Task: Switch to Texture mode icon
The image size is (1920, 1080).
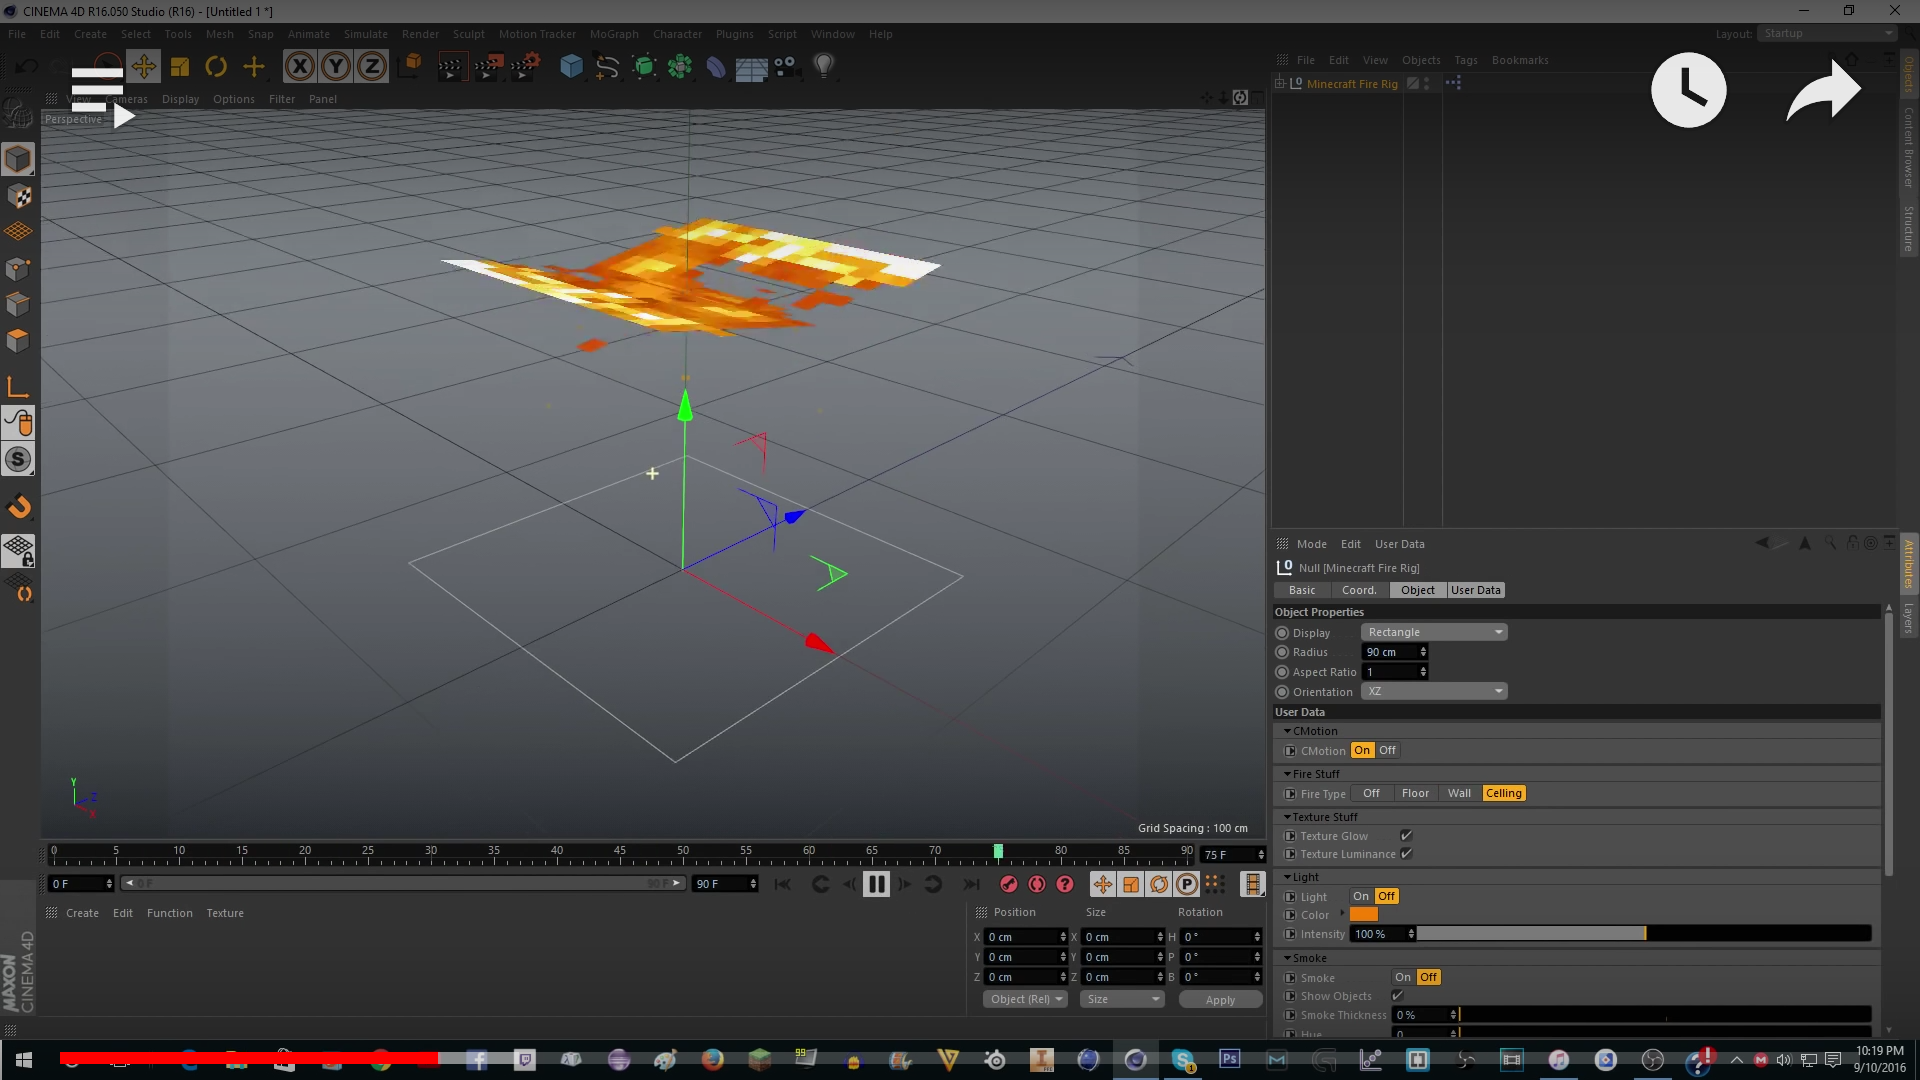Action: [x=18, y=196]
